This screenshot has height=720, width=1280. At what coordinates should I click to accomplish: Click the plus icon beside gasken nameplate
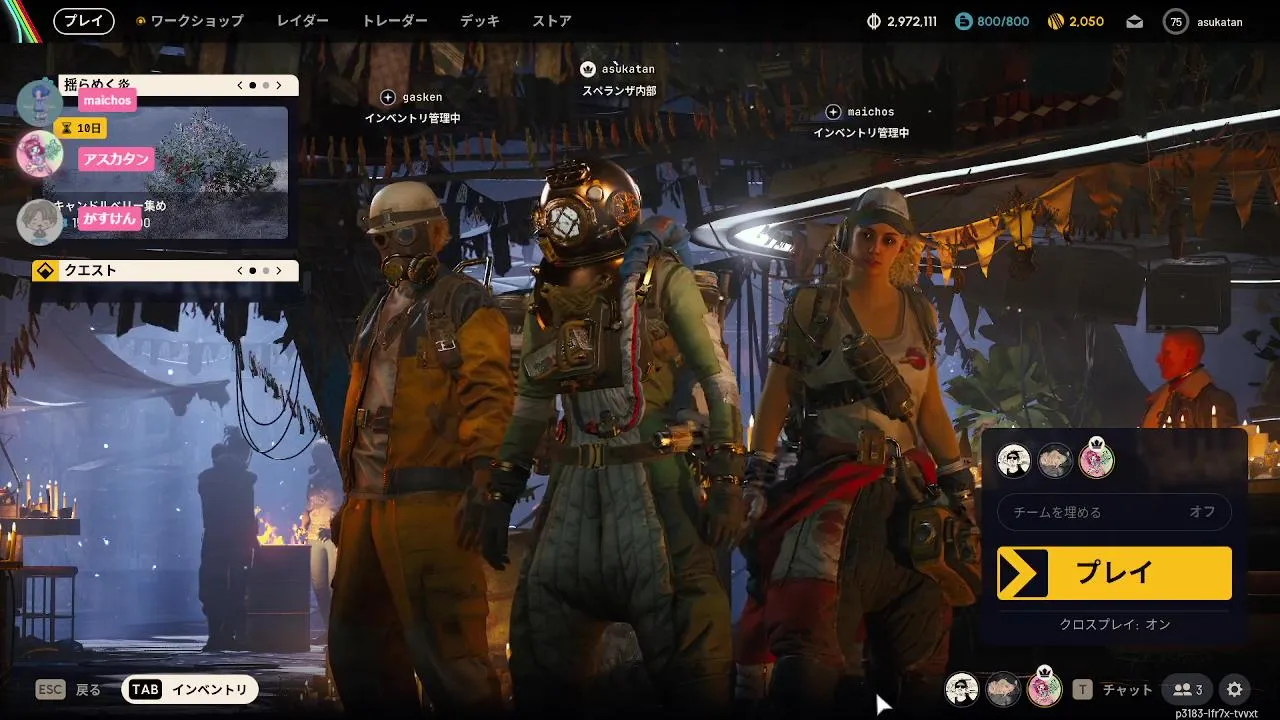388,97
